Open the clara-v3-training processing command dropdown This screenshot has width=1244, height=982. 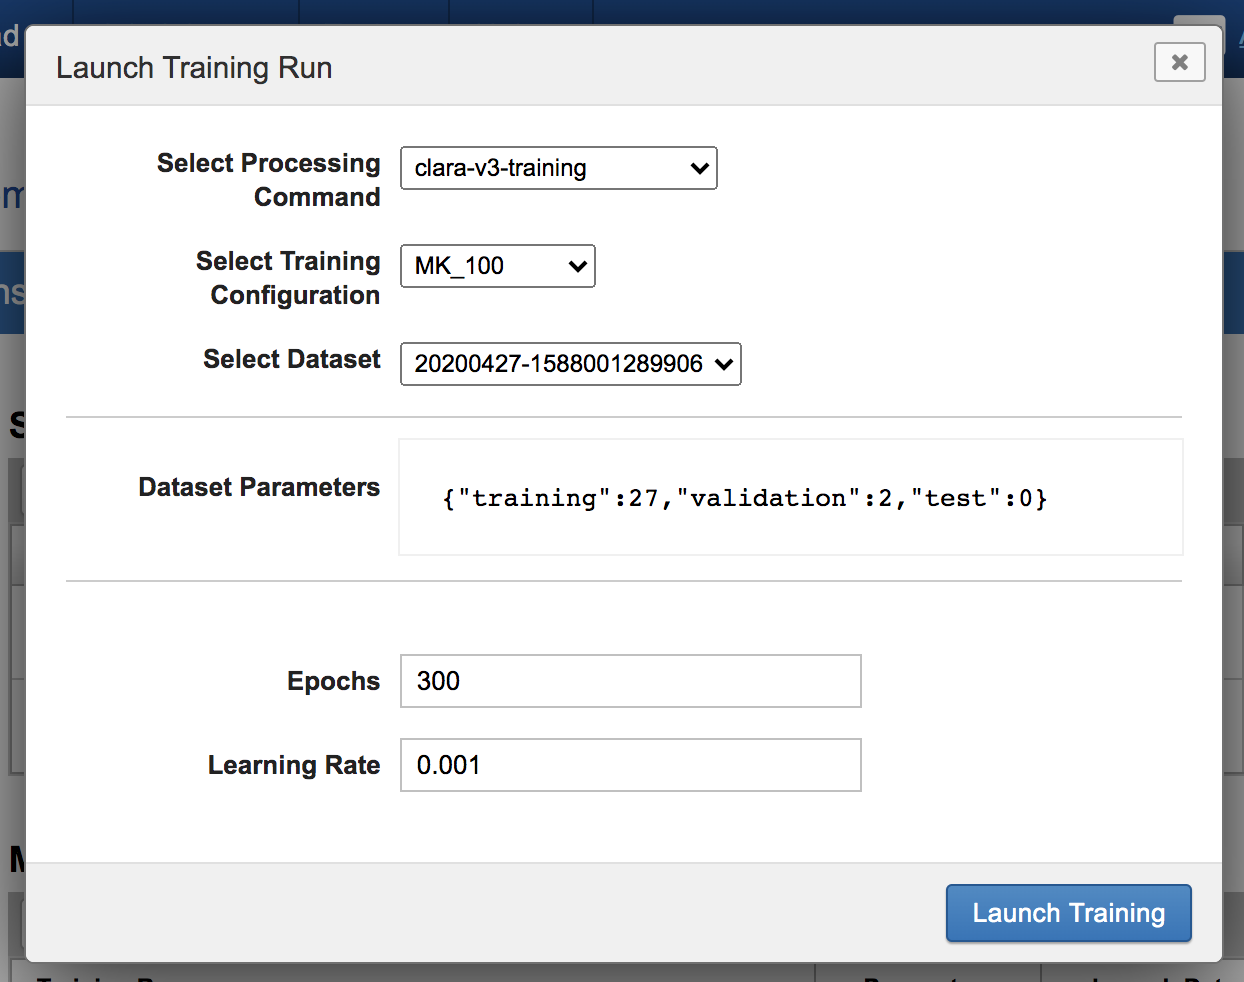pyautogui.click(x=558, y=168)
